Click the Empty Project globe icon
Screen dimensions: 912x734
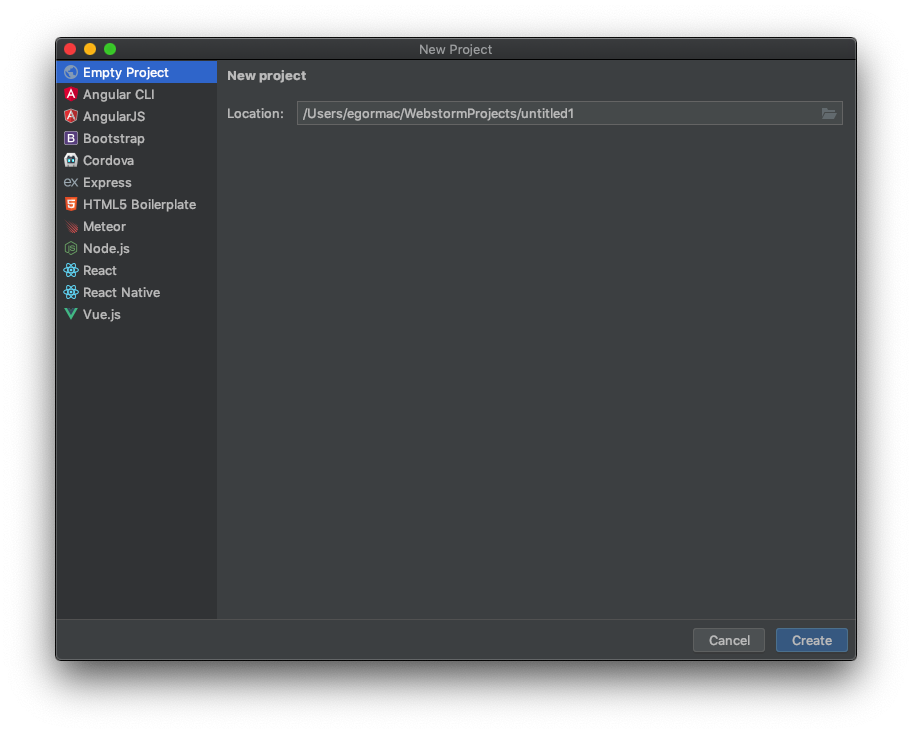(71, 72)
